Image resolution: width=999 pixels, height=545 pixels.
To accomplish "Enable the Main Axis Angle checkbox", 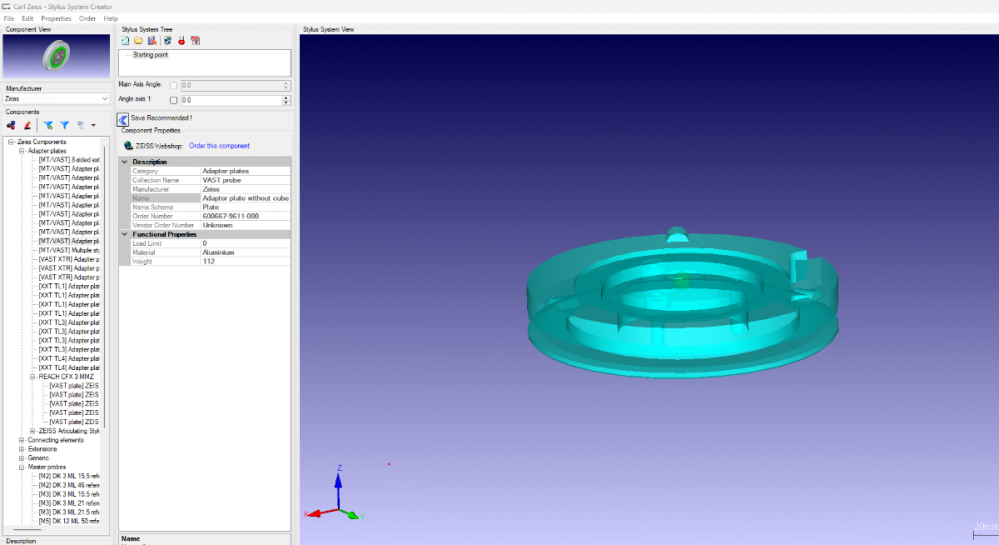I will (174, 86).
